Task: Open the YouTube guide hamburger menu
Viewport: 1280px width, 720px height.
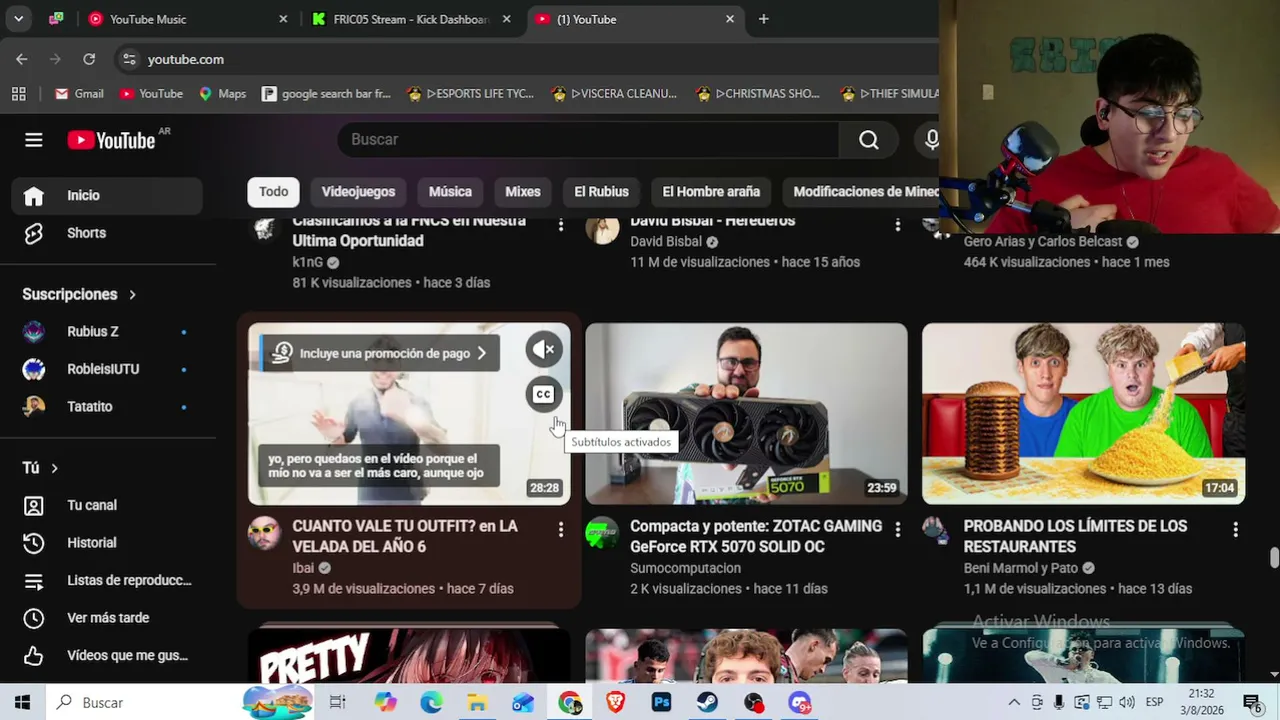Action: pos(34,140)
